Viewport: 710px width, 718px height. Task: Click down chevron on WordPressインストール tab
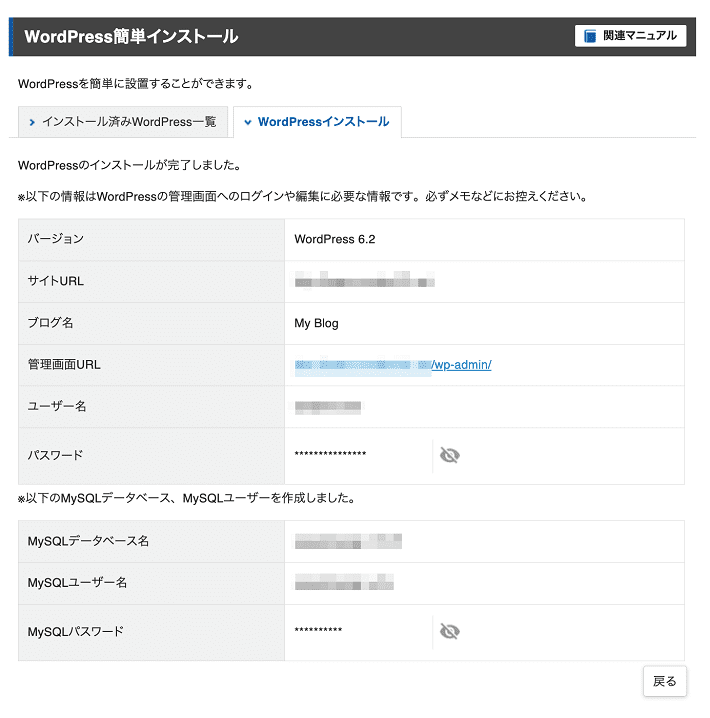pyautogui.click(x=248, y=122)
